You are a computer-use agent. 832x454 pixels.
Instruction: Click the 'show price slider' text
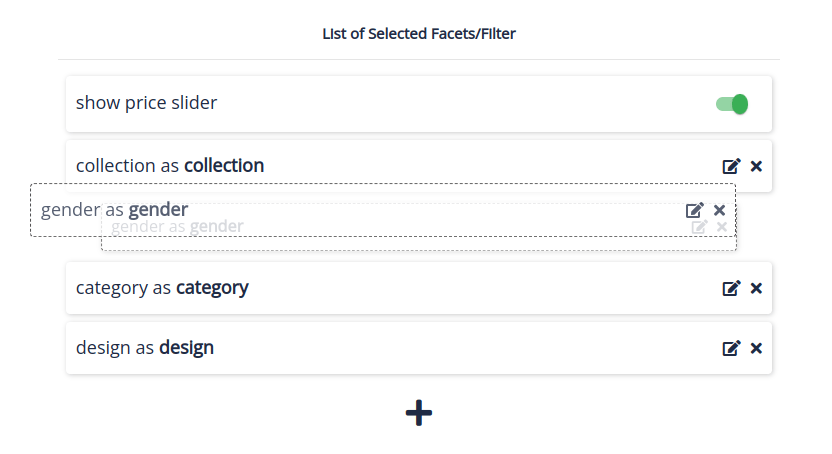(x=146, y=103)
